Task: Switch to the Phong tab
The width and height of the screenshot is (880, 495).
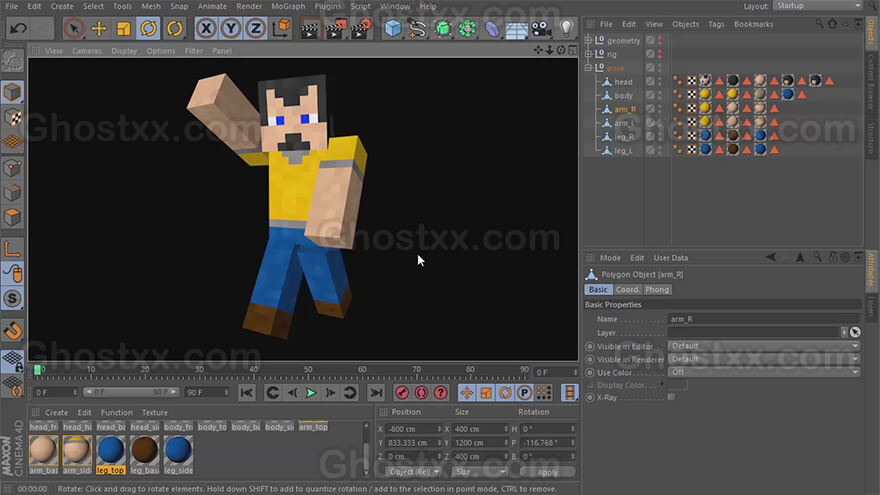Action: 657,290
